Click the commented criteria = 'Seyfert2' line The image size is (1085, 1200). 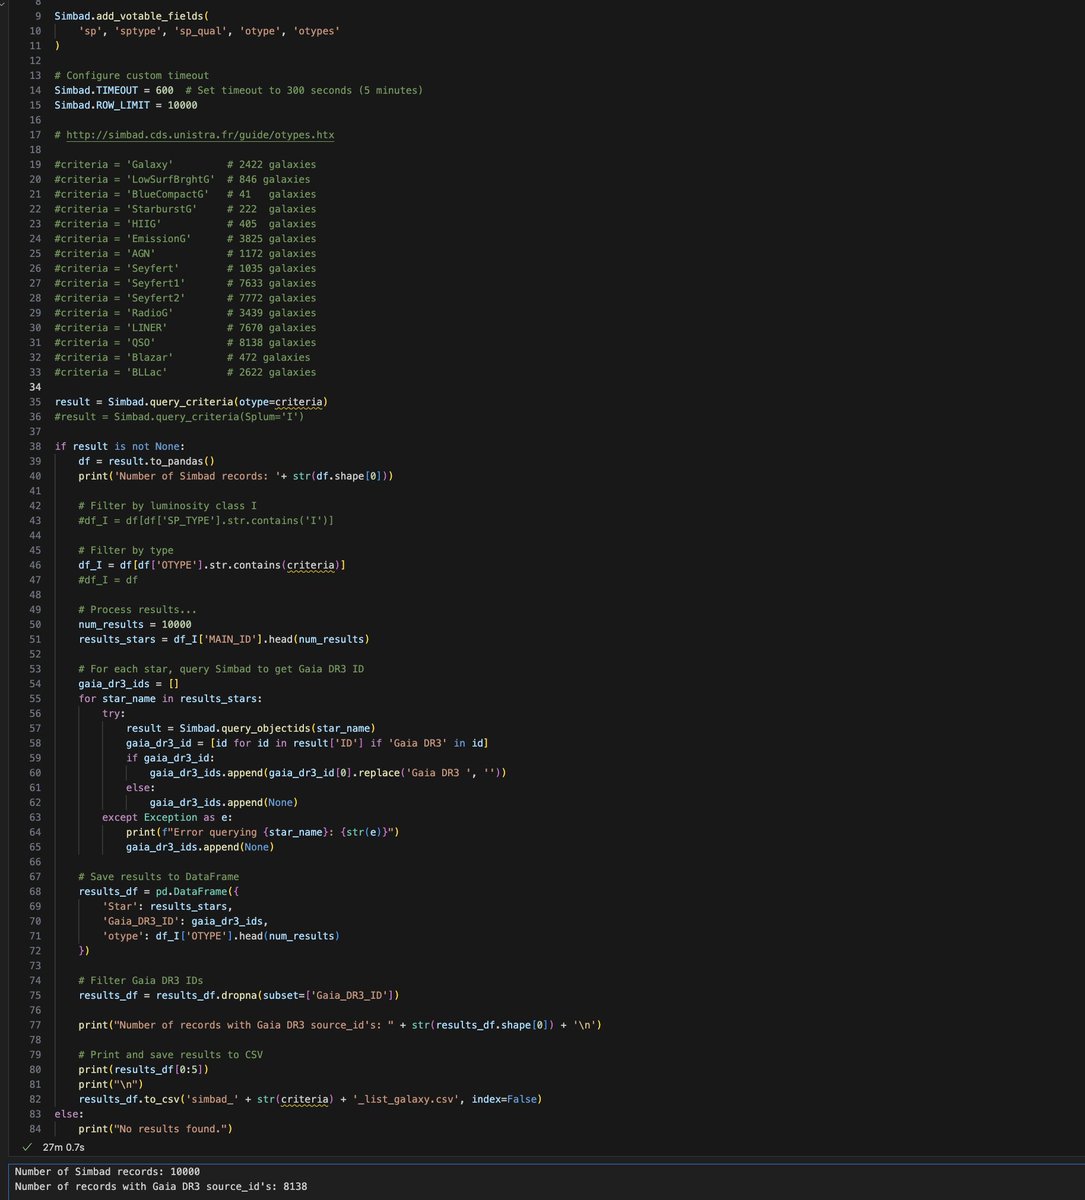185,298
